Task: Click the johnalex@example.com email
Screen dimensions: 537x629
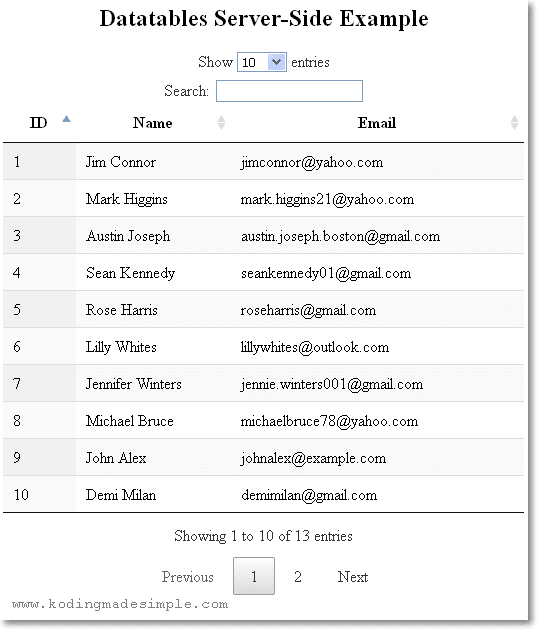Action: pos(313,458)
